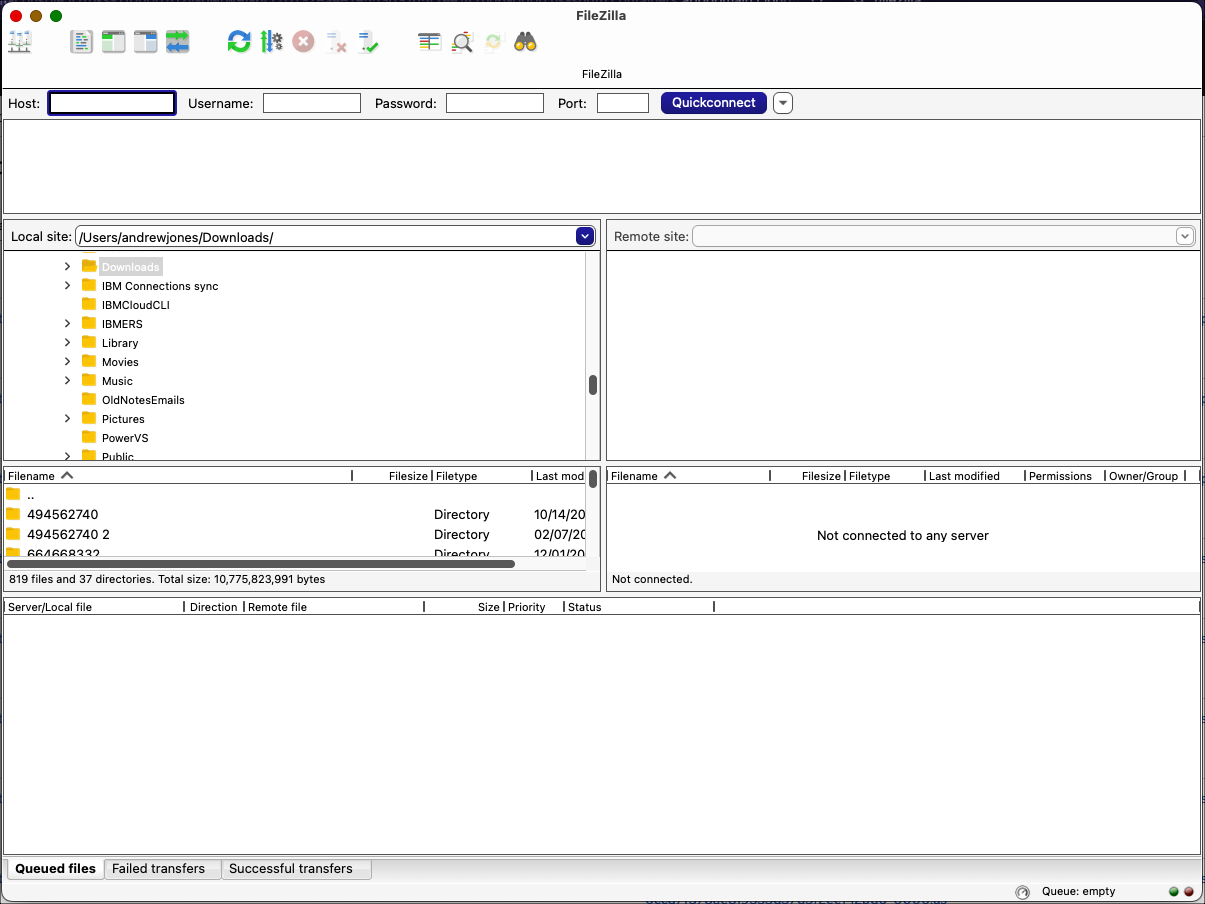The image size is (1205, 904).
Task: Sort local files by Filesize column
Action: pyautogui.click(x=392, y=476)
